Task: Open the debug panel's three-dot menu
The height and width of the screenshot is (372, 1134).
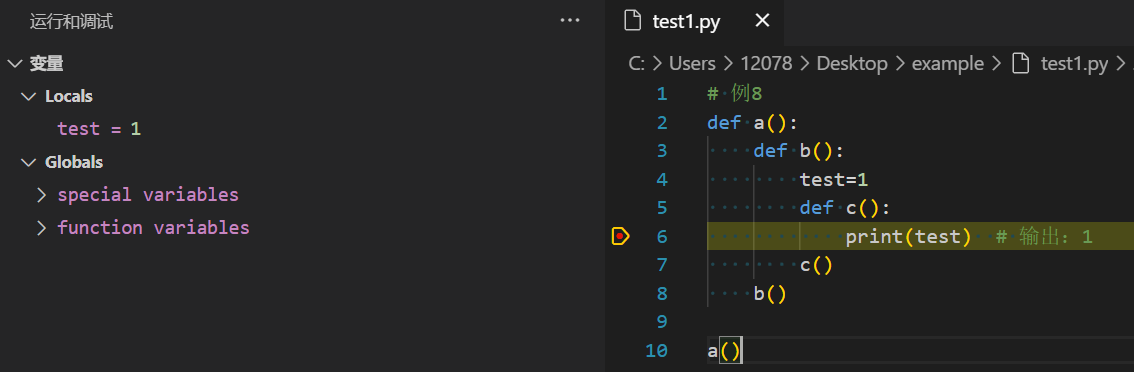Action: (x=570, y=21)
